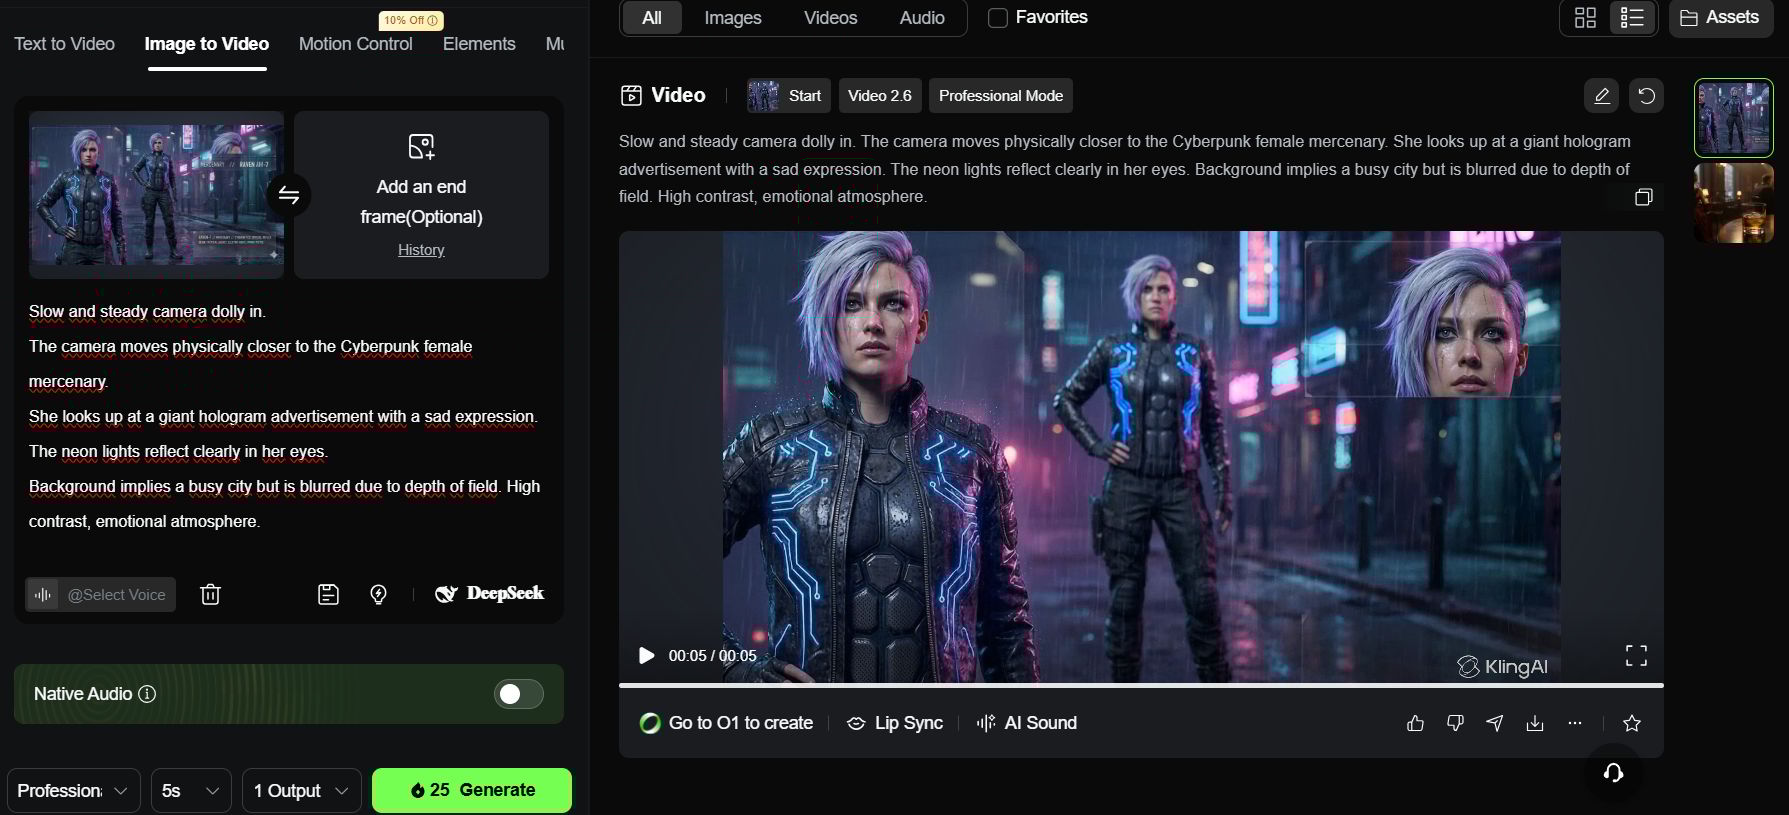The height and width of the screenshot is (815, 1789).
Task: Click the add end frame image icon
Action: point(421,146)
